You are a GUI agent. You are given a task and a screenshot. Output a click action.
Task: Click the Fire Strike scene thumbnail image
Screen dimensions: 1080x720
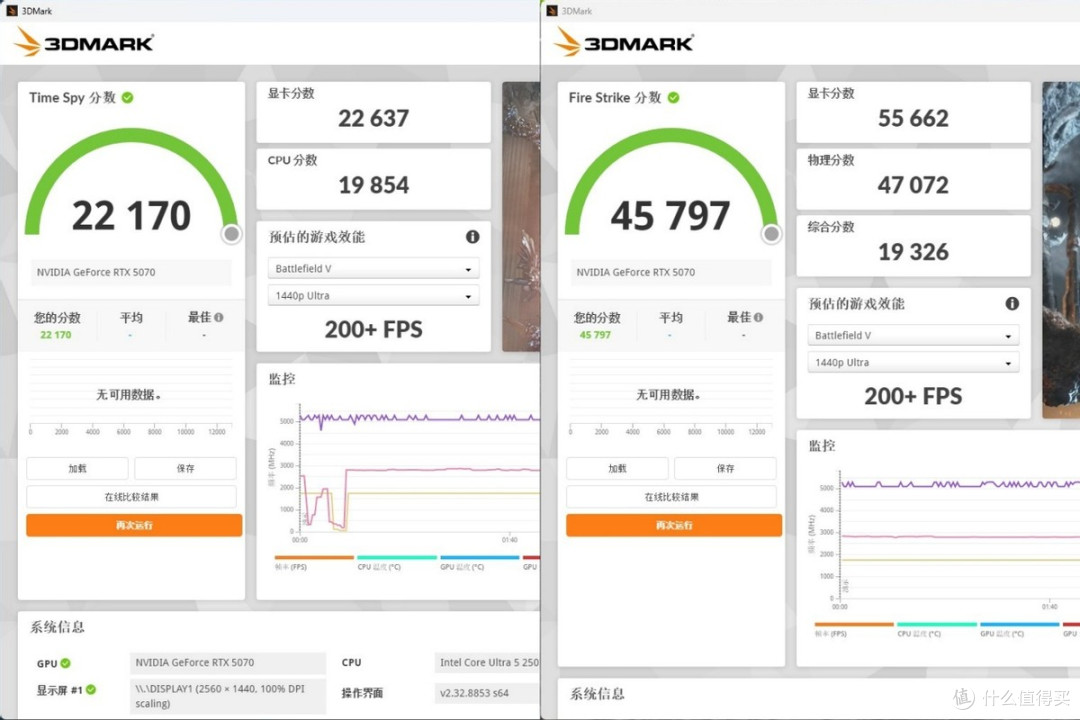[x=1061, y=250]
